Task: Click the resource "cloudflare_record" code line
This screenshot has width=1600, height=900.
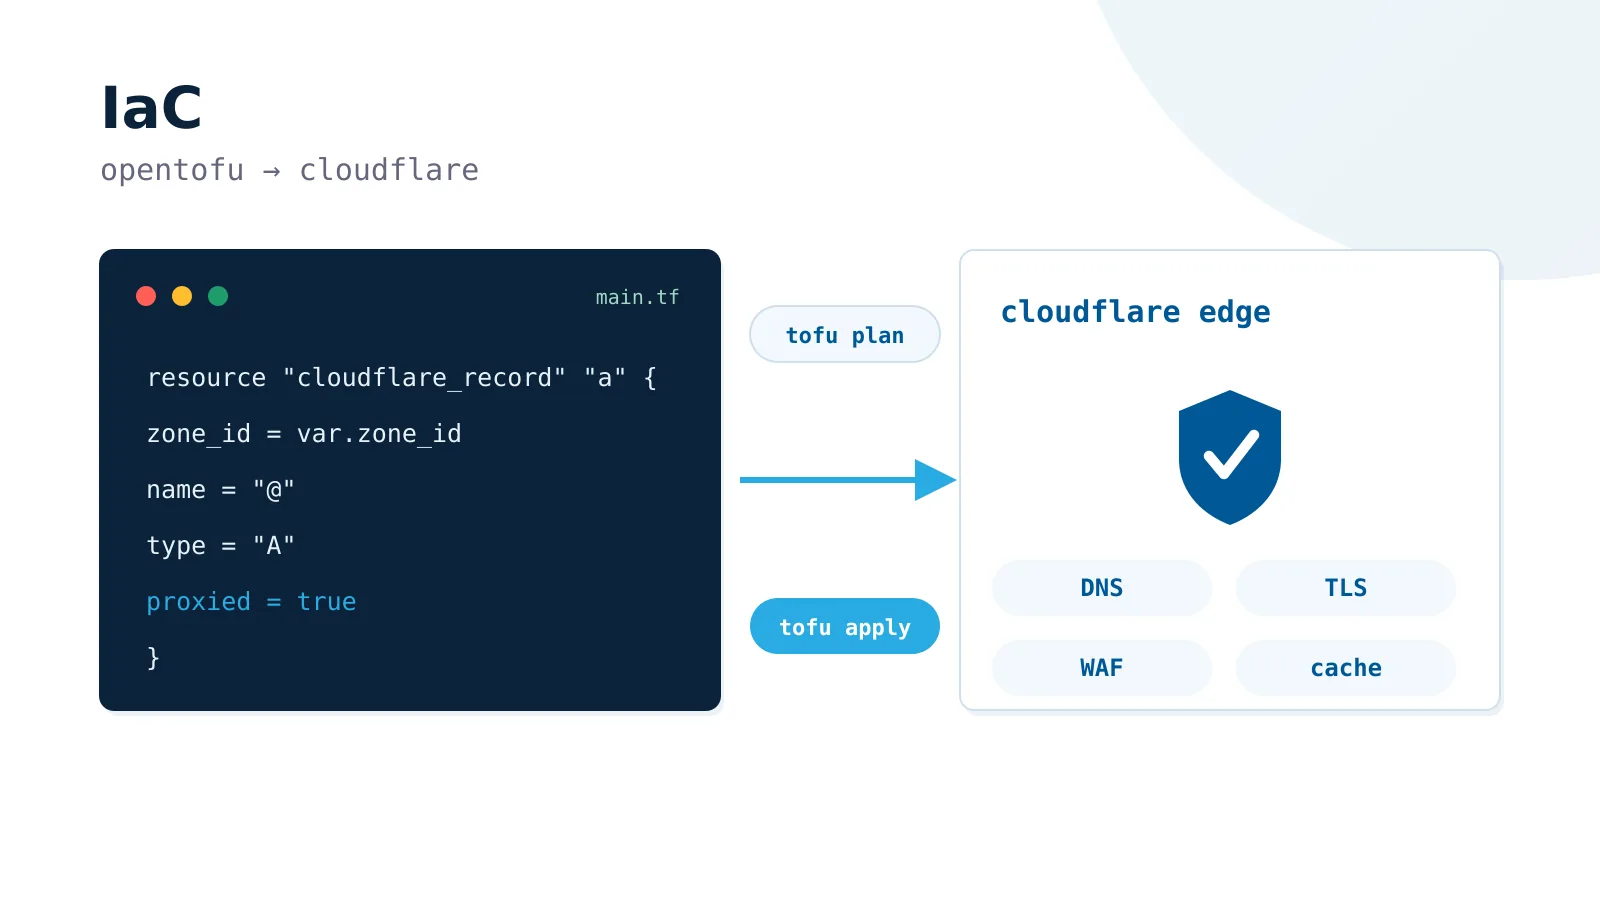Action: 402,378
